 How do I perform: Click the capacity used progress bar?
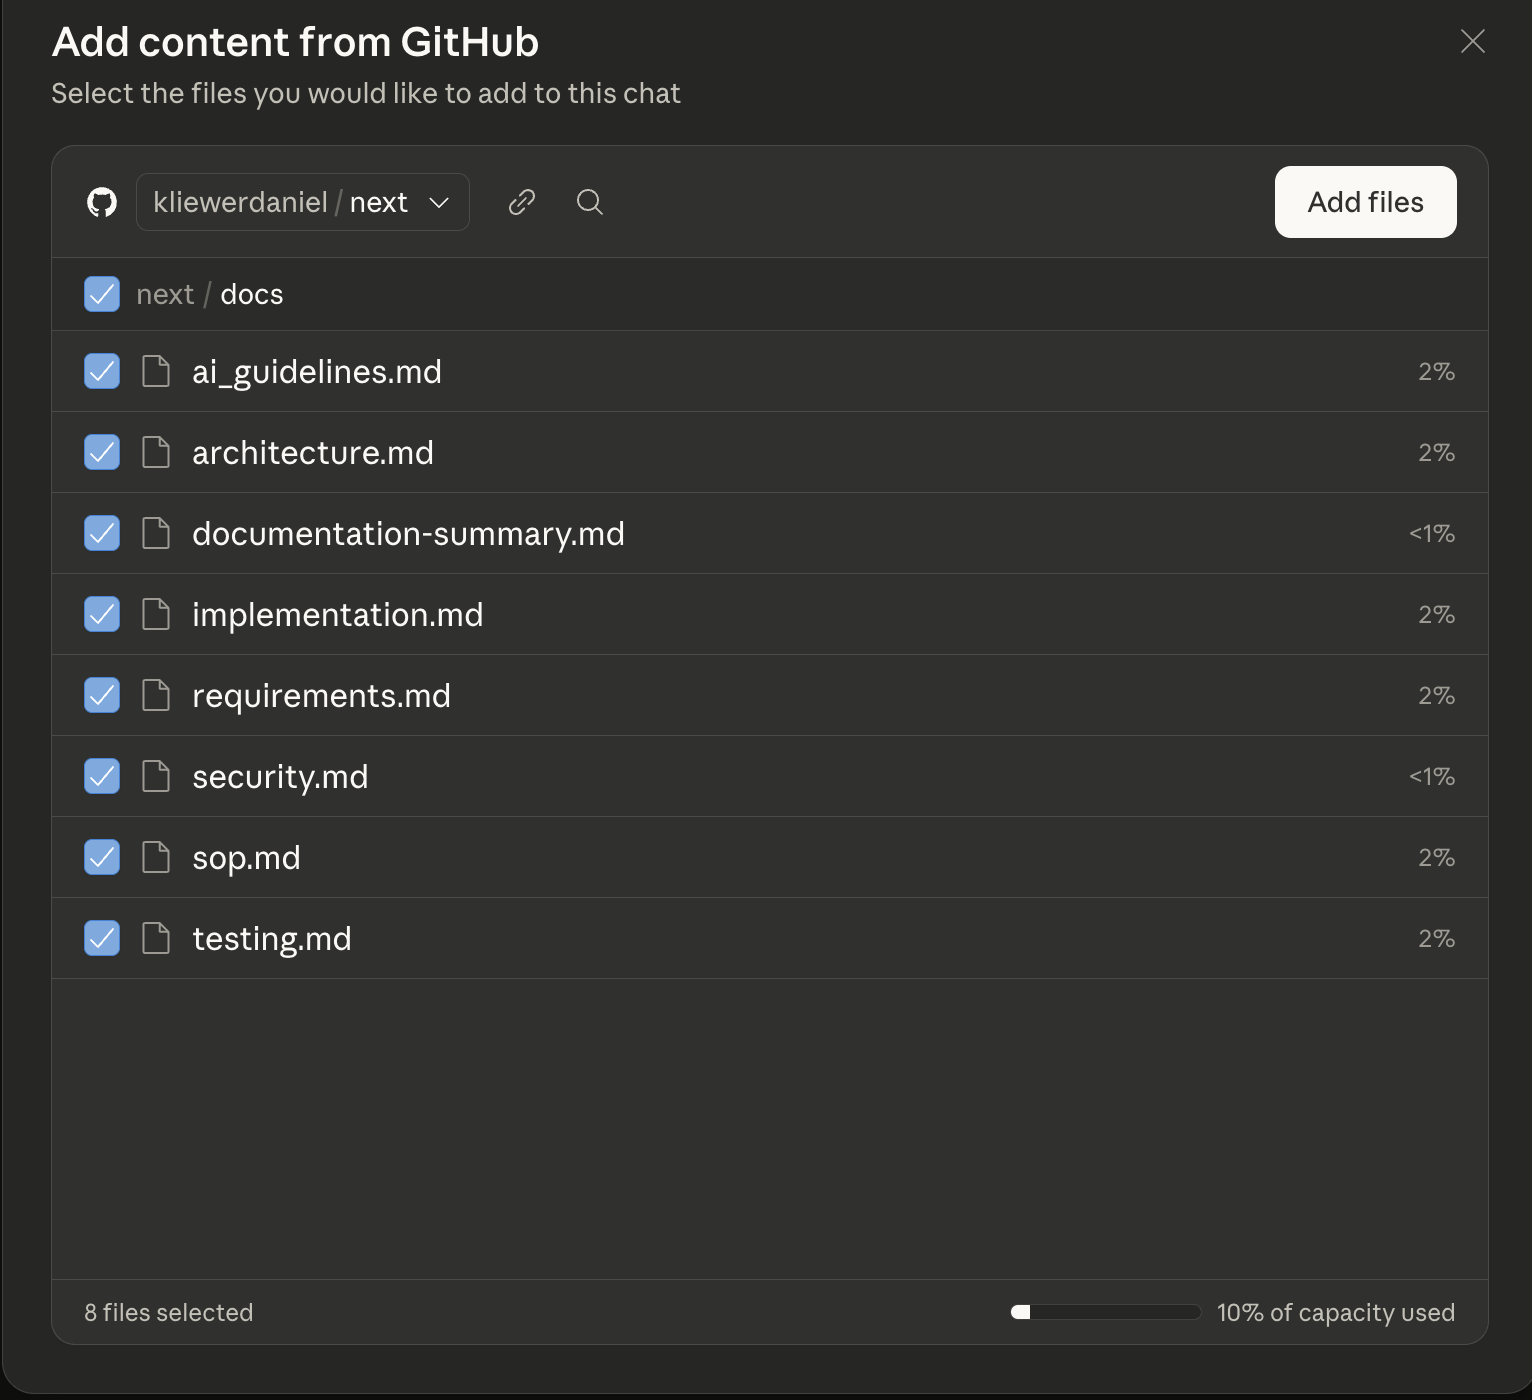[x=1105, y=1312]
